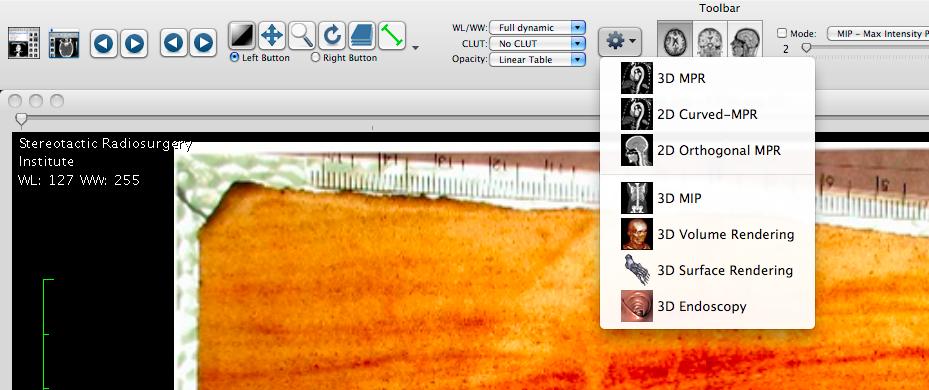Open the MIP - Max Intensity mode selector

point(877,34)
